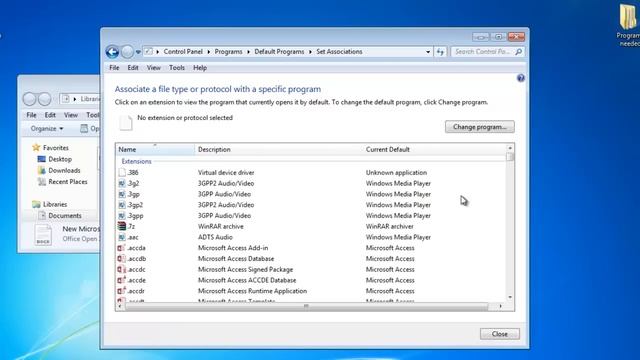Click the vertical scrollbar down arrow
This screenshot has width=640, height=360.
point(510,297)
